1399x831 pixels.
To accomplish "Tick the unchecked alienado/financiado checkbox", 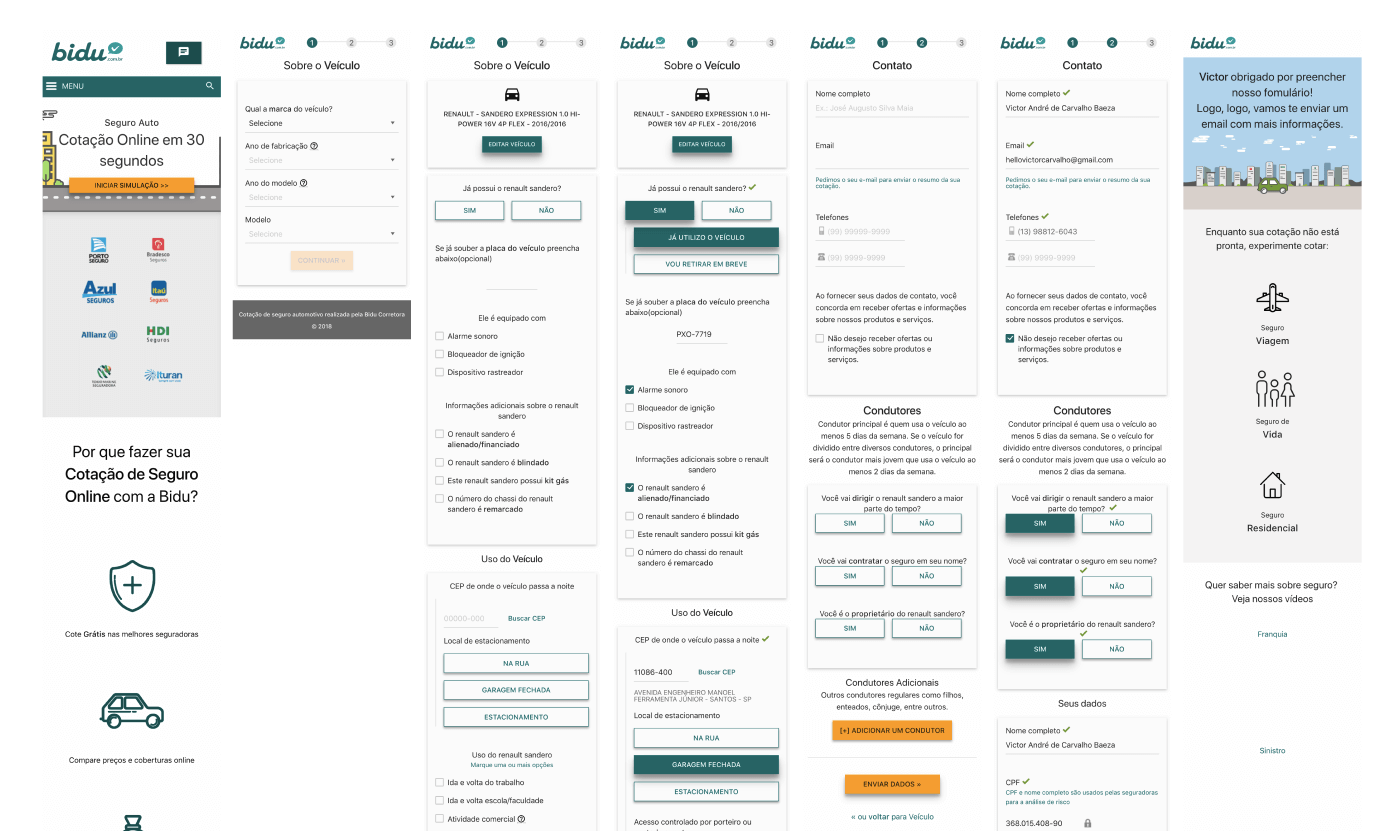I will pyautogui.click(x=439, y=434).
